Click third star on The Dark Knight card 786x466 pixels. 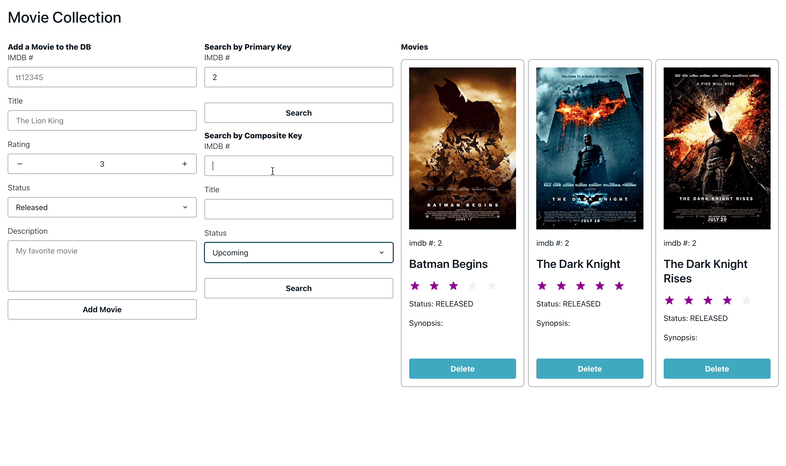coord(580,286)
